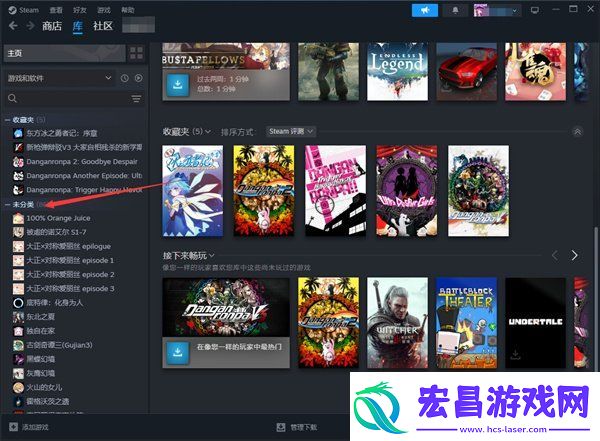
Task: Open the Steam 评测 sort dropdown
Action: click(291, 131)
